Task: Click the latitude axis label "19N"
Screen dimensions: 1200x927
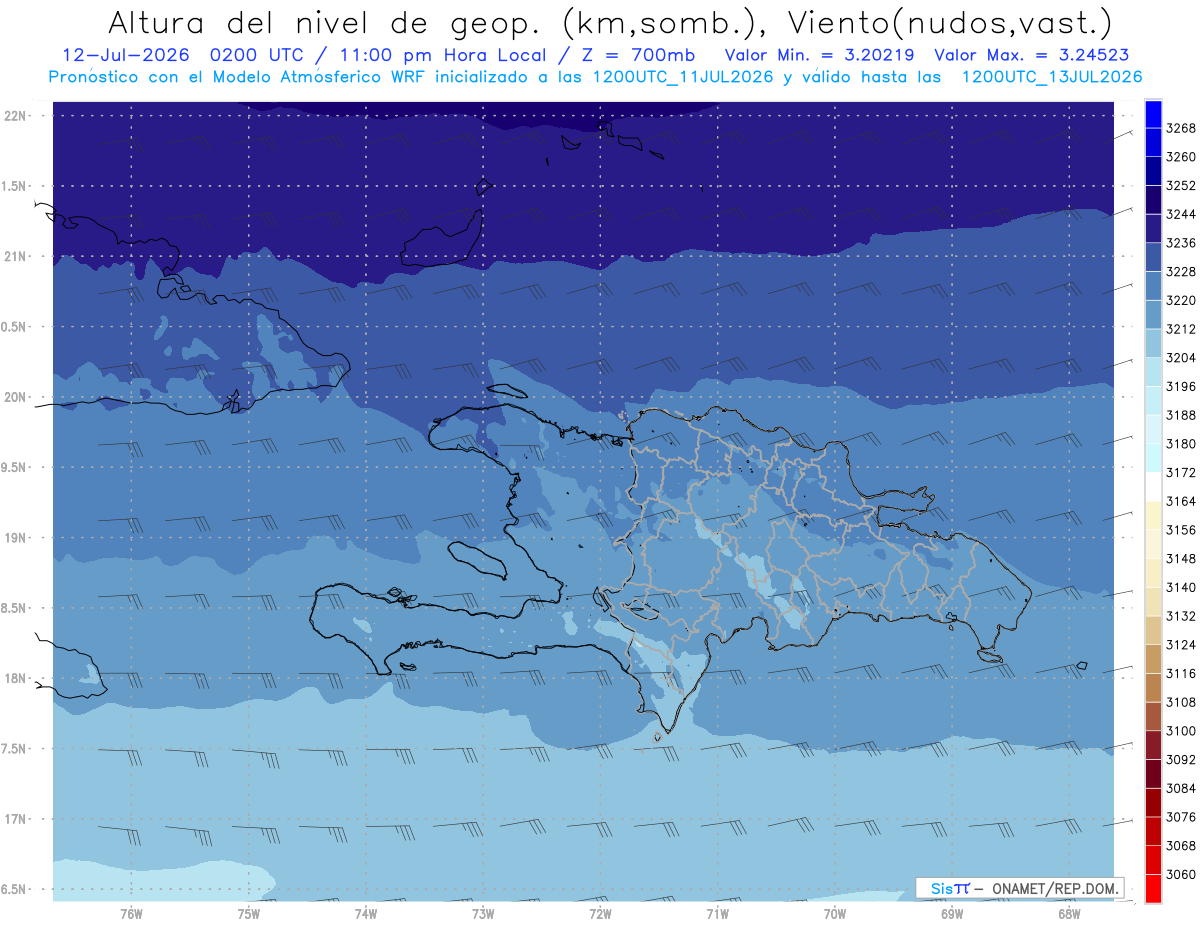Action: point(16,538)
